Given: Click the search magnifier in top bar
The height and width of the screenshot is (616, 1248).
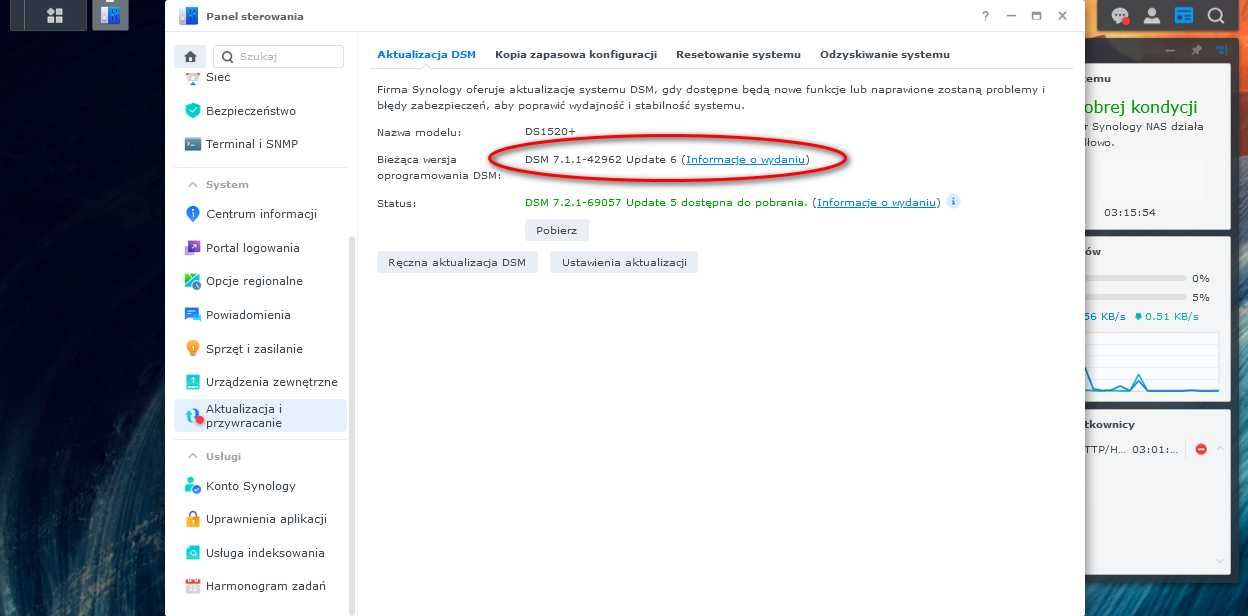Looking at the screenshot, I should click(x=1216, y=16).
